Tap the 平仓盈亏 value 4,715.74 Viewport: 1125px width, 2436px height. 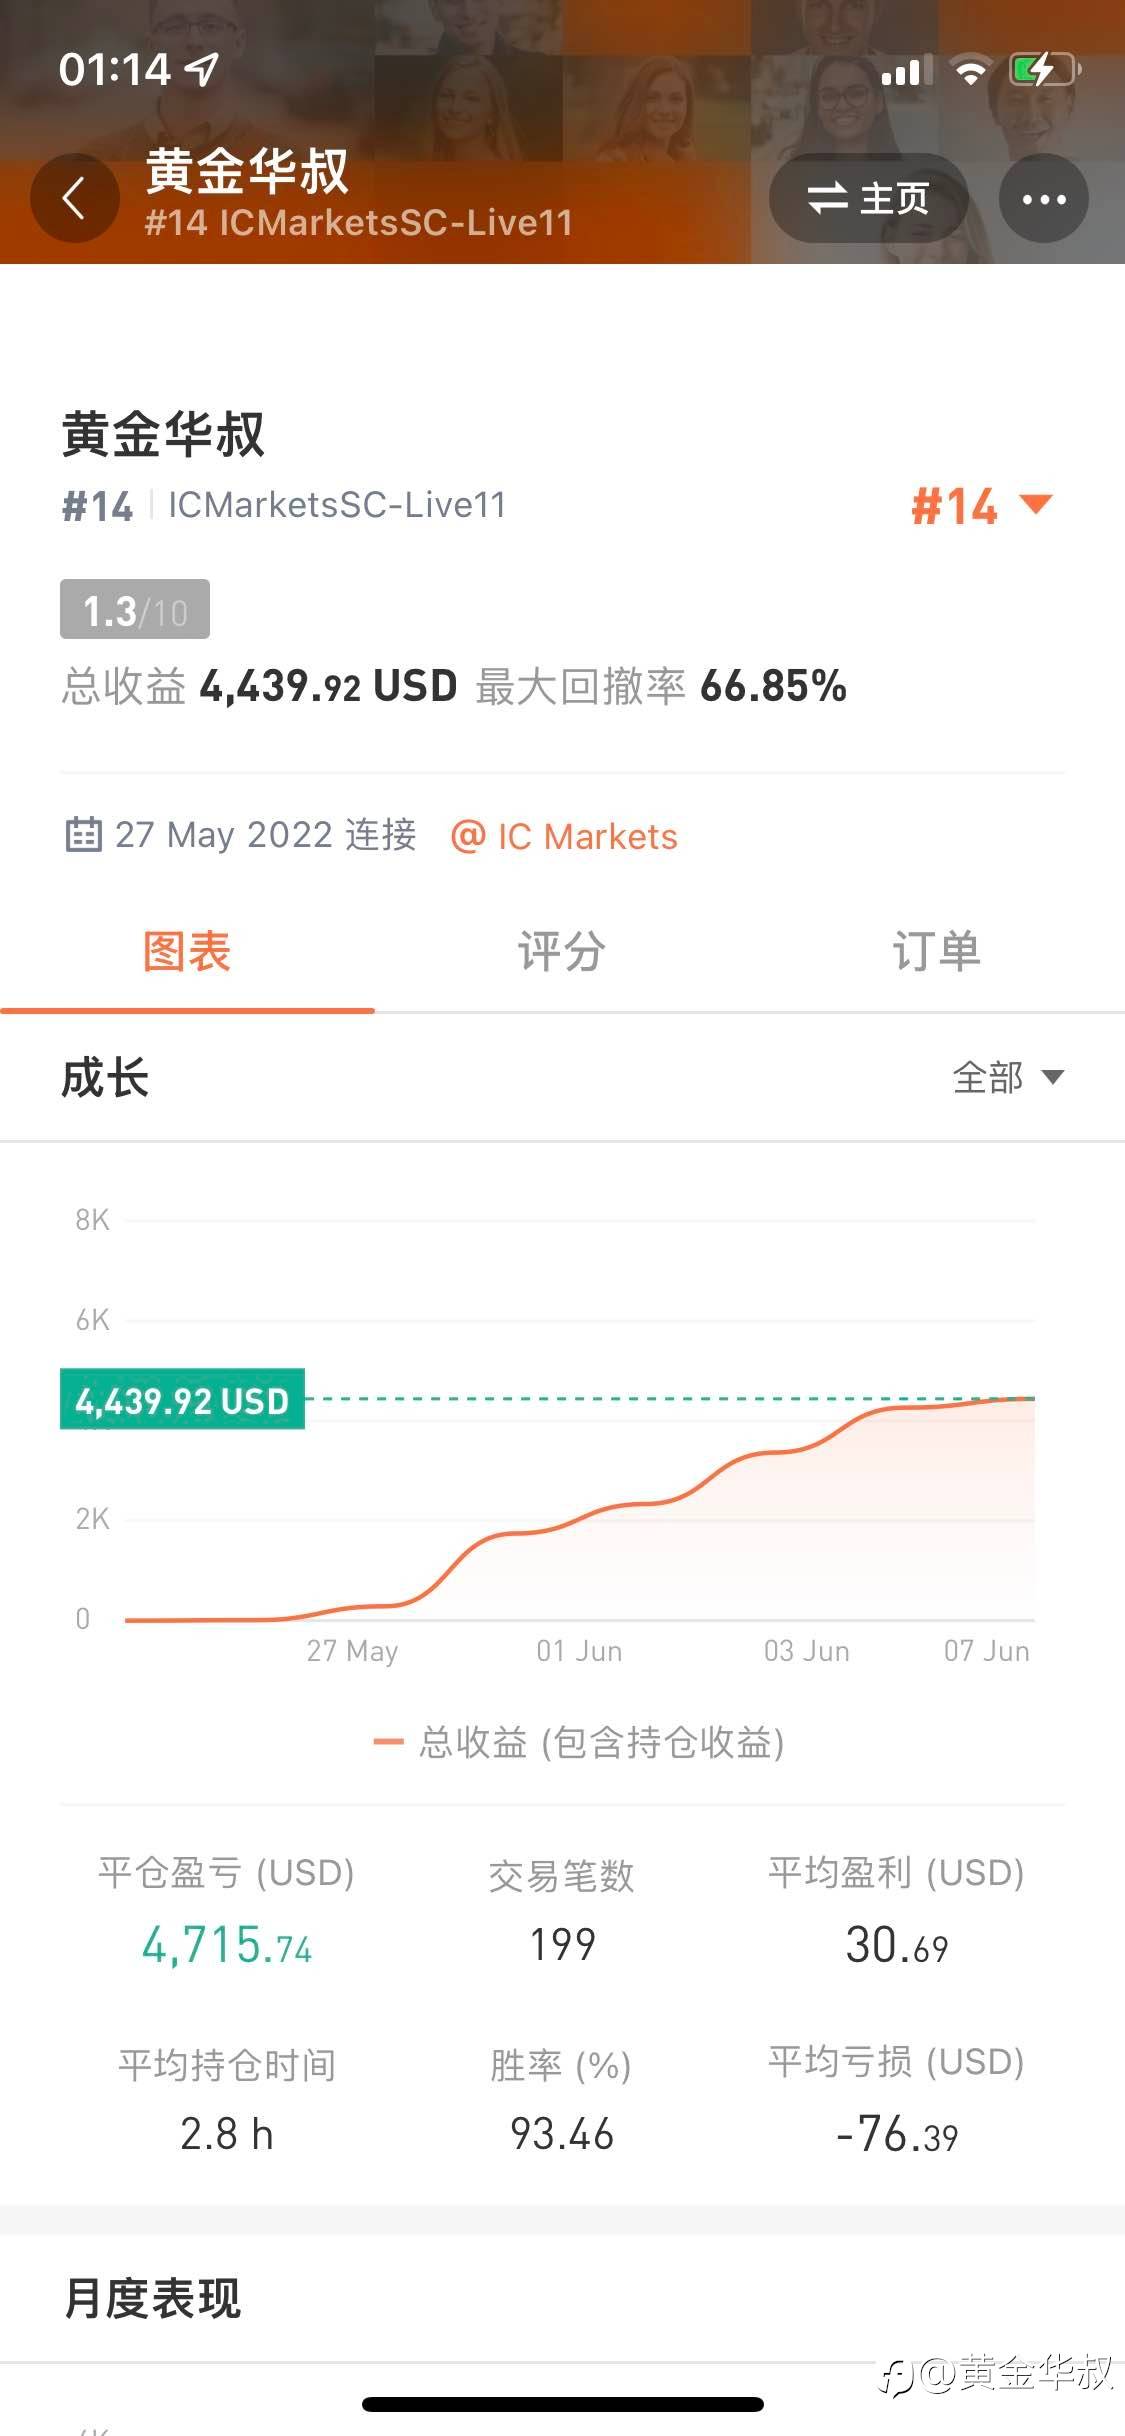(x=227, y=1946)
